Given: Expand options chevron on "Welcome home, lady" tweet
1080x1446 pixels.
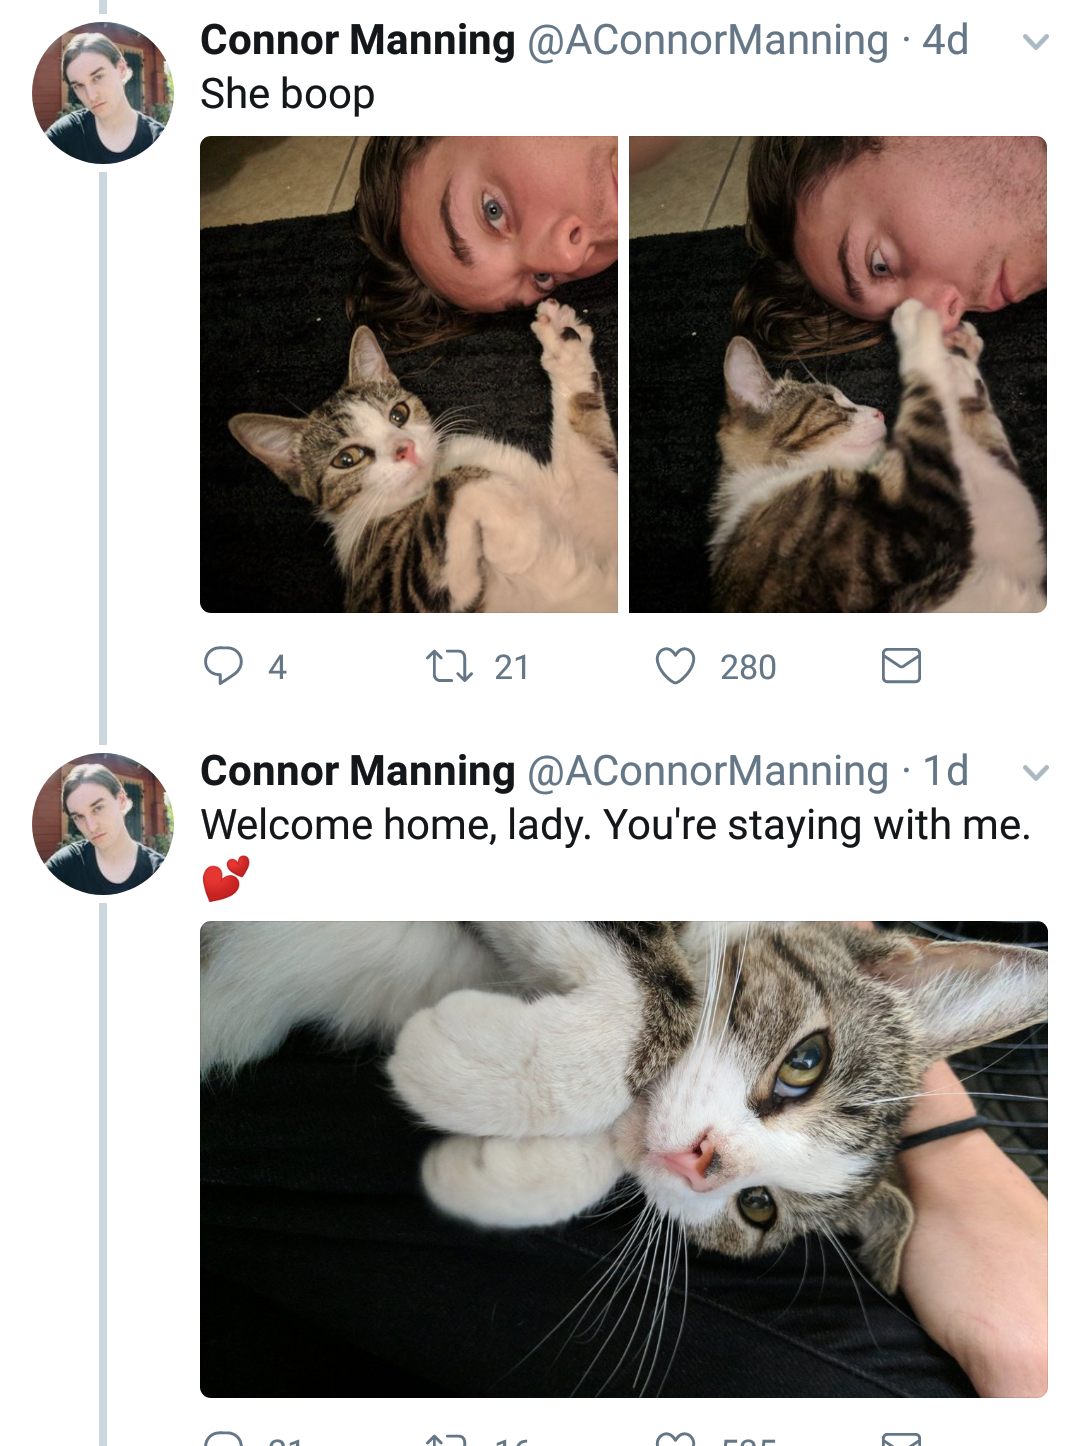Looking at the screenshot, I should click(1036, 773).
